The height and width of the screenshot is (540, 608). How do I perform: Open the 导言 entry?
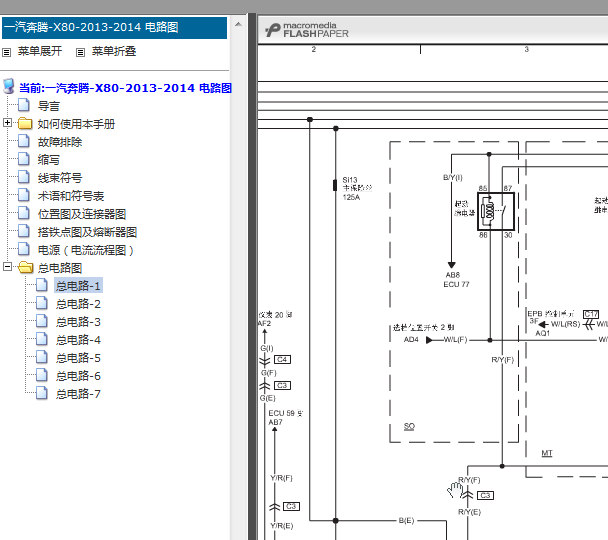[x=48, y=106]
